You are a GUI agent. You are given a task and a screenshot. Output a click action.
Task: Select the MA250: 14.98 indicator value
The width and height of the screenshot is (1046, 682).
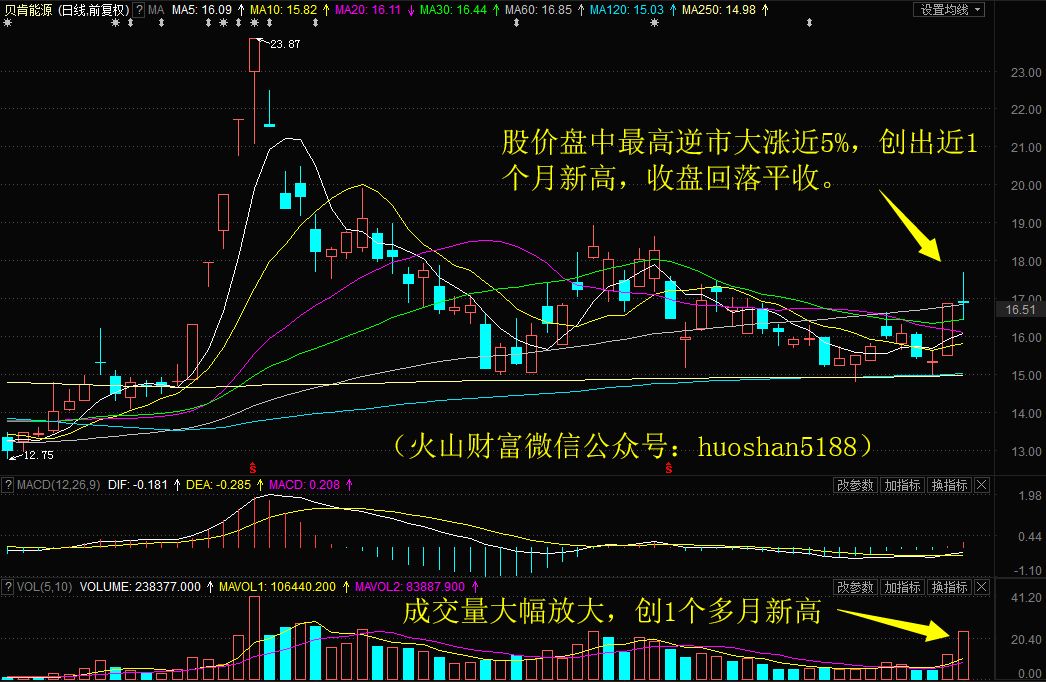719,10
